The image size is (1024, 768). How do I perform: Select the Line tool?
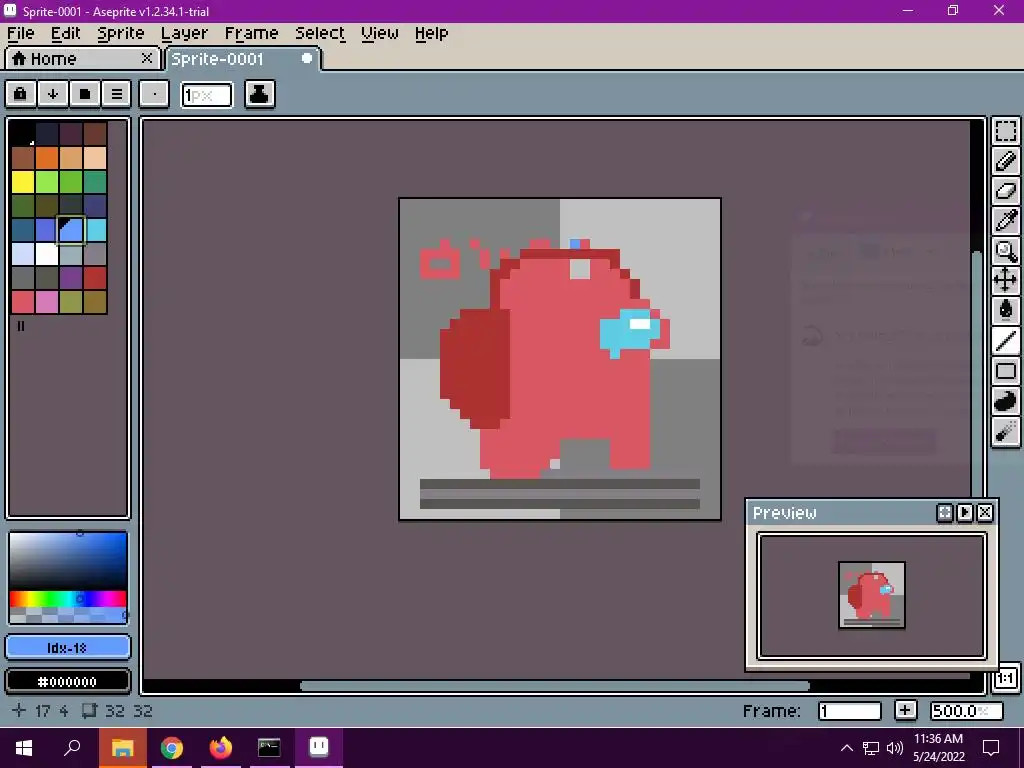coord(1006,341)
